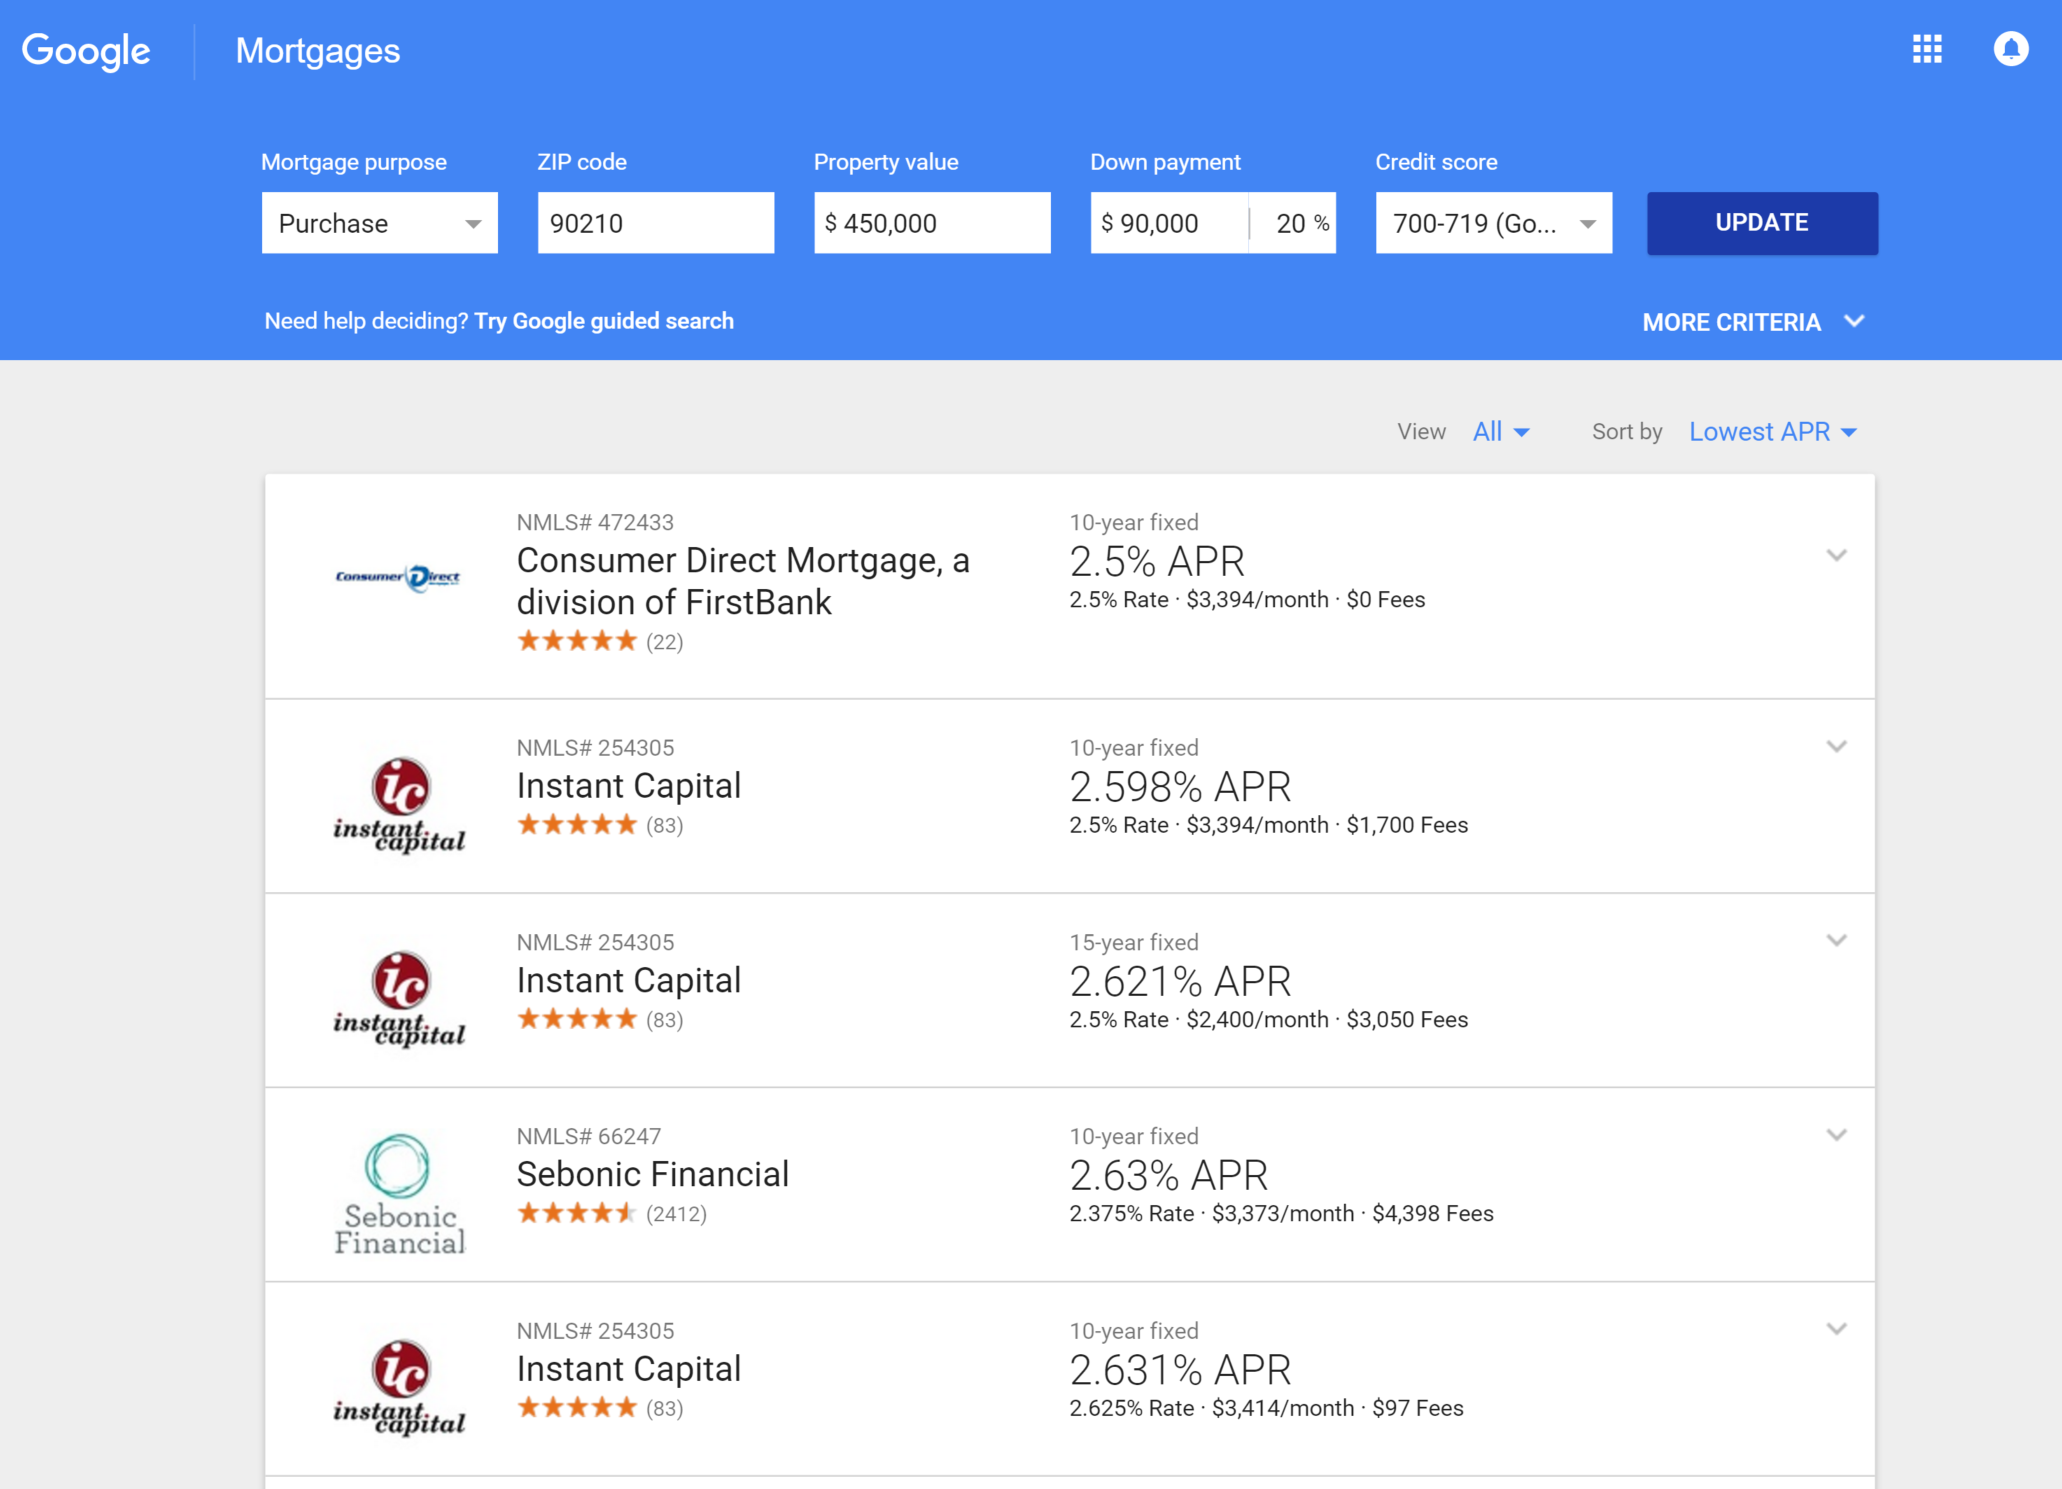Image resolution: width=2062 pixels, height=1489 pixels.
Task: Click the $97 Fees details line
Action: pyautogui.click(x=1266, y=1408)
